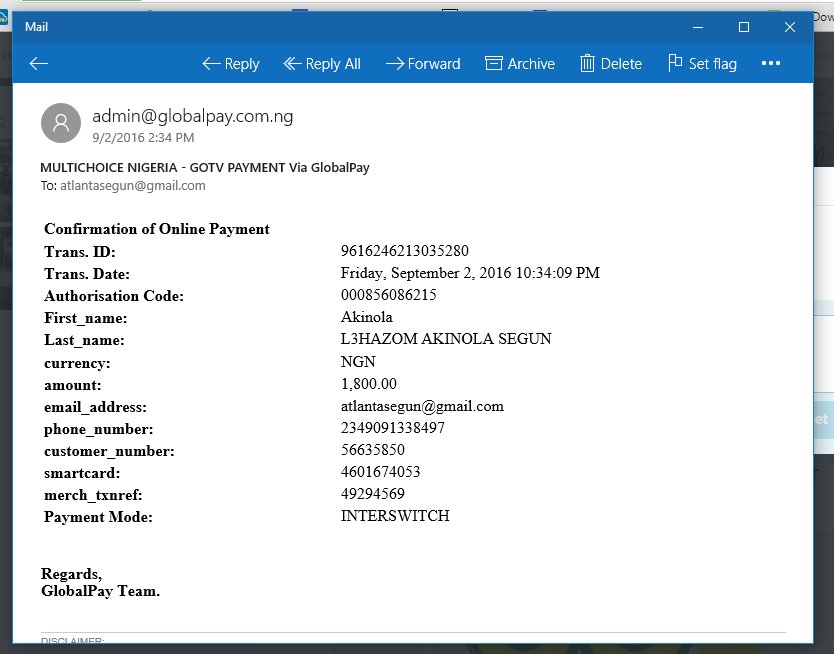This screenshot has height=654, width=834.
Task: Select smartcard number 4601674053
Action: 381,472
